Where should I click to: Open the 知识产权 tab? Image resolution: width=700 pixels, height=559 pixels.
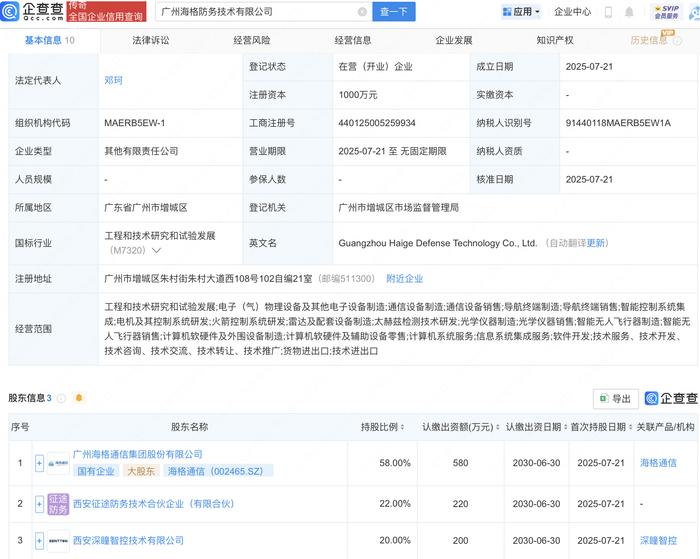coord(555,41)
